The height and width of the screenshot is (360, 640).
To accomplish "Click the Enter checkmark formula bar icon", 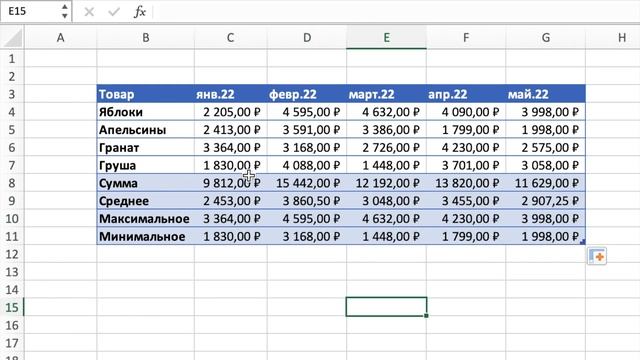I will point(114,12).
